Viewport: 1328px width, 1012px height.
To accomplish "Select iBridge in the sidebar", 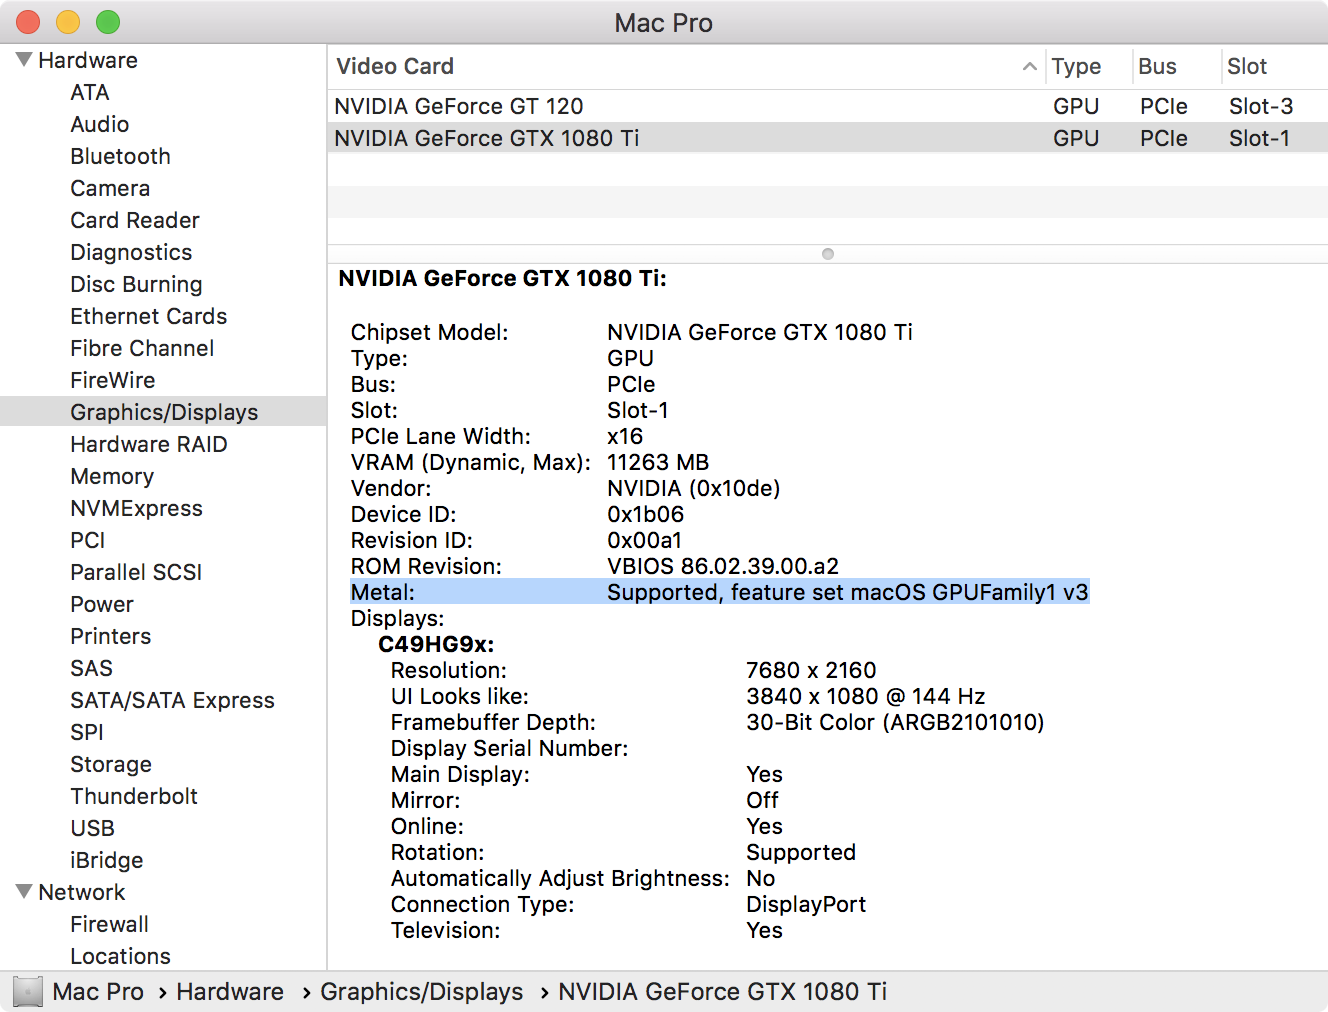I will point(107,860).
